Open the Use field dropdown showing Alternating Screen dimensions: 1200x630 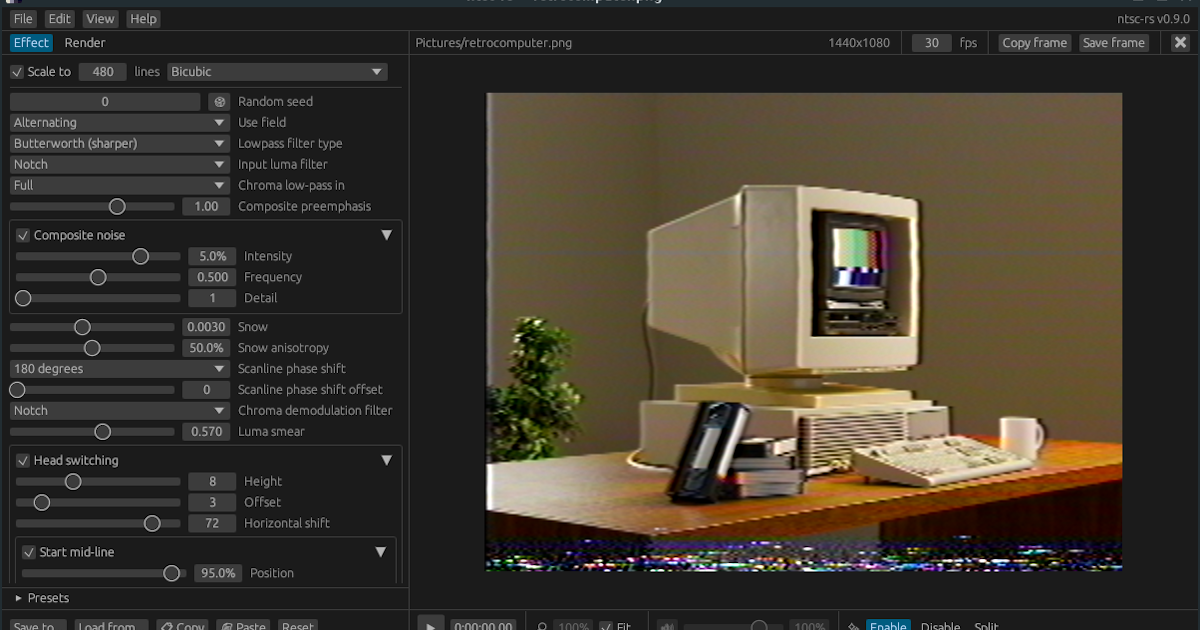[120, 122]
